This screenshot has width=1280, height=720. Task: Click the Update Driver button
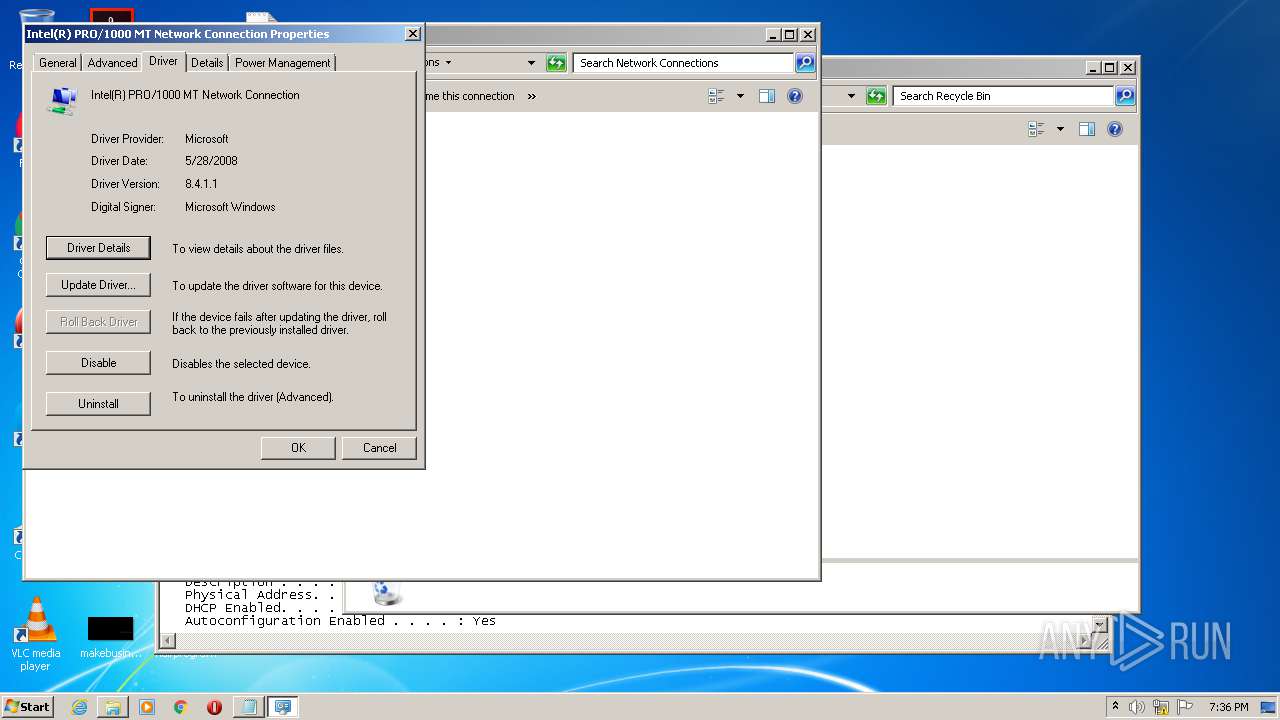98,285
